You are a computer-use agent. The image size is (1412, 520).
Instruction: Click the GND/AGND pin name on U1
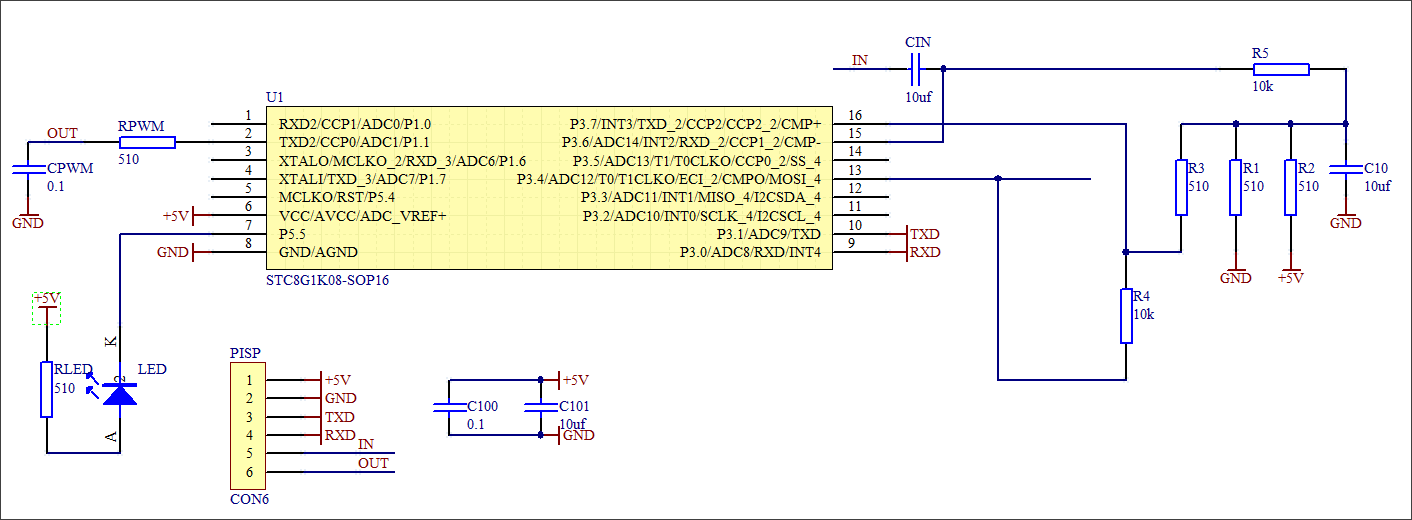tap(319, 252)
